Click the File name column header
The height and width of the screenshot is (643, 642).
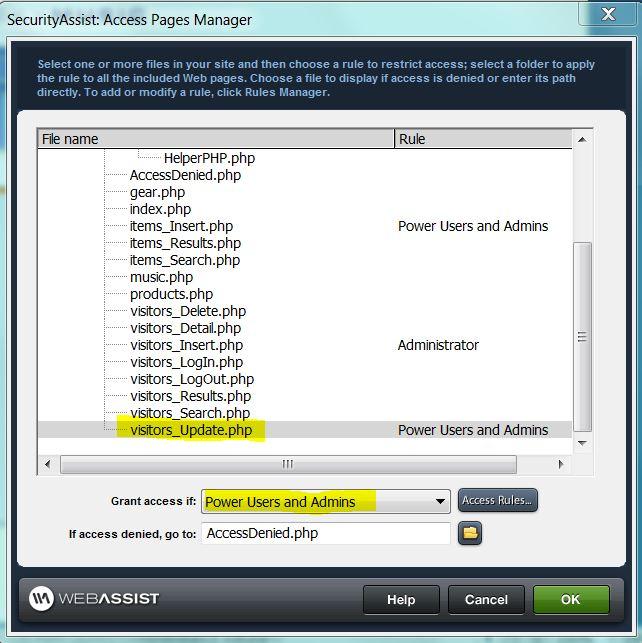coord(216,139)
